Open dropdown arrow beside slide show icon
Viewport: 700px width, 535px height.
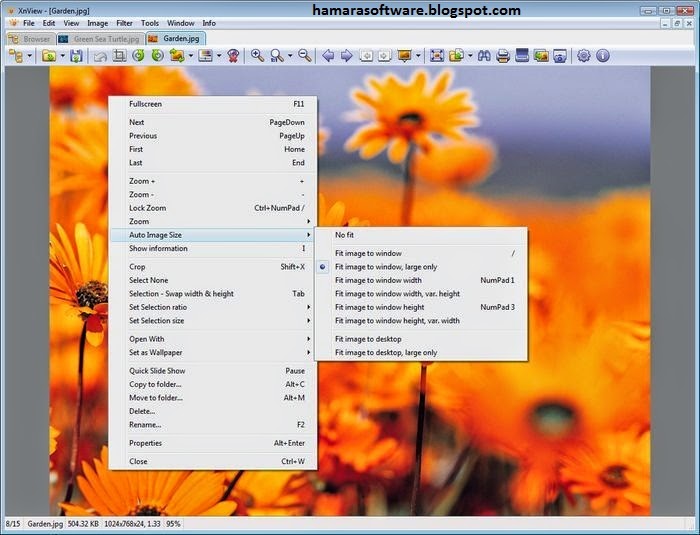click(x=418, y=56)
